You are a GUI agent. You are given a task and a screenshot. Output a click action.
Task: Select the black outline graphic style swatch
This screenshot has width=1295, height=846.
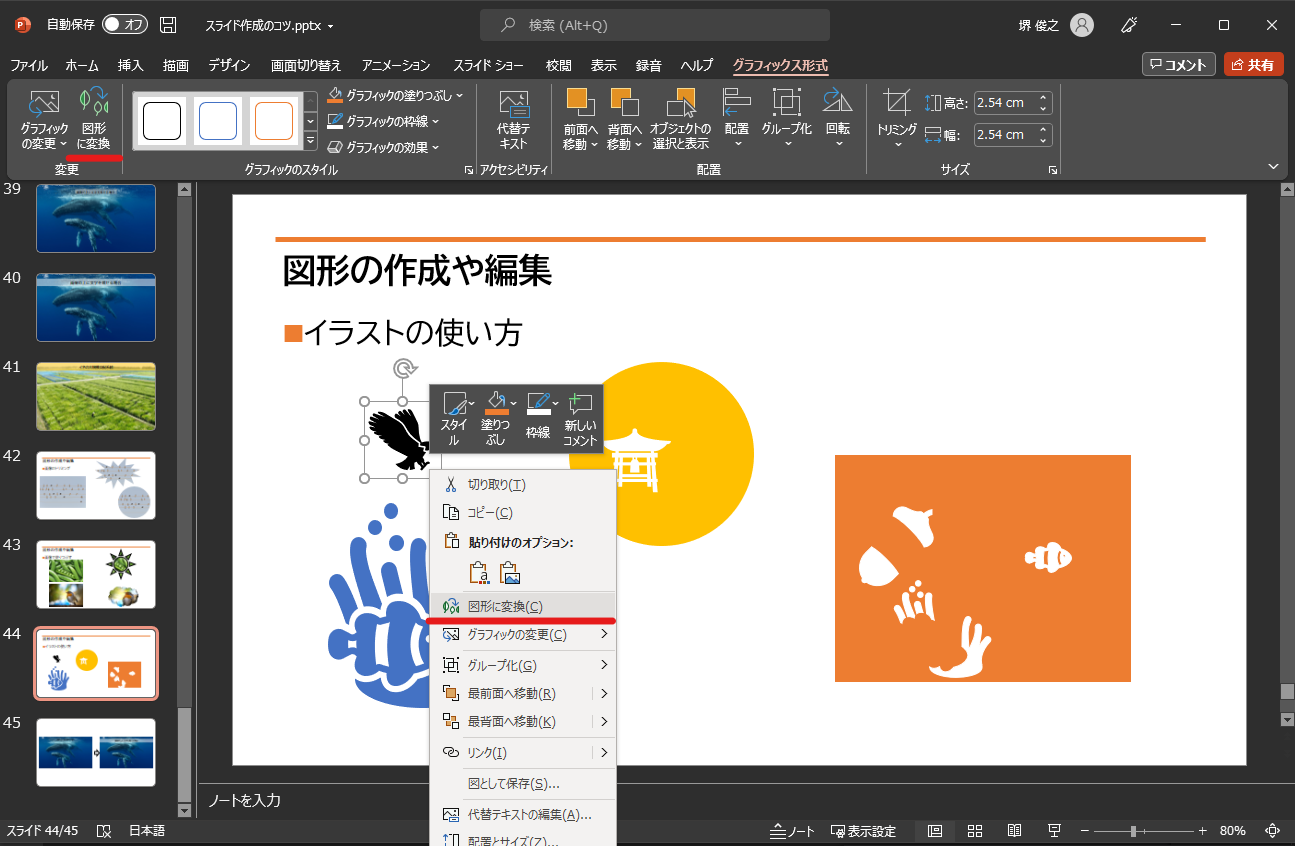[162, 120]
